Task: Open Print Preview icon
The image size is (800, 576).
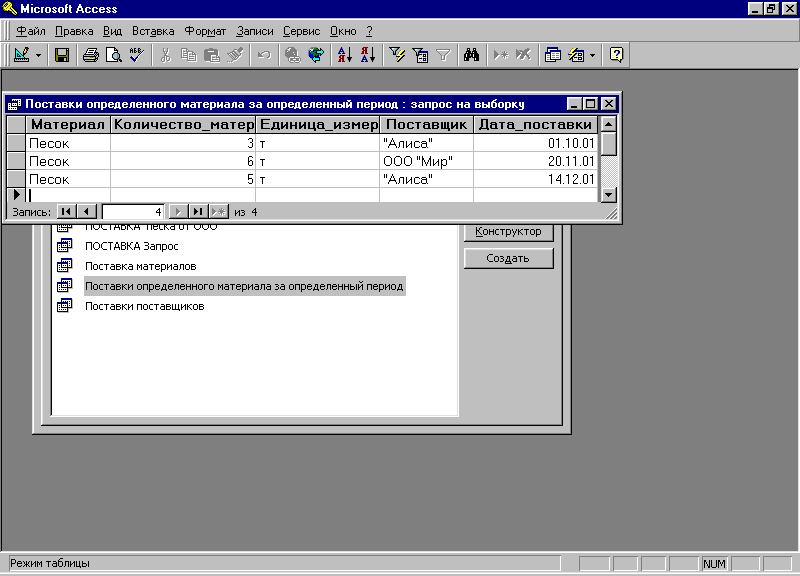Action: click(x=113, y=55)
